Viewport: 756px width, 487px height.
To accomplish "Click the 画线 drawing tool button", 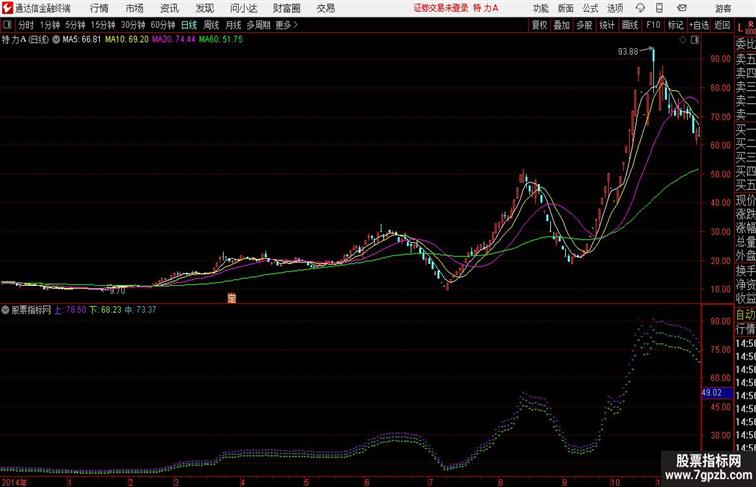I will coord(630,25).
